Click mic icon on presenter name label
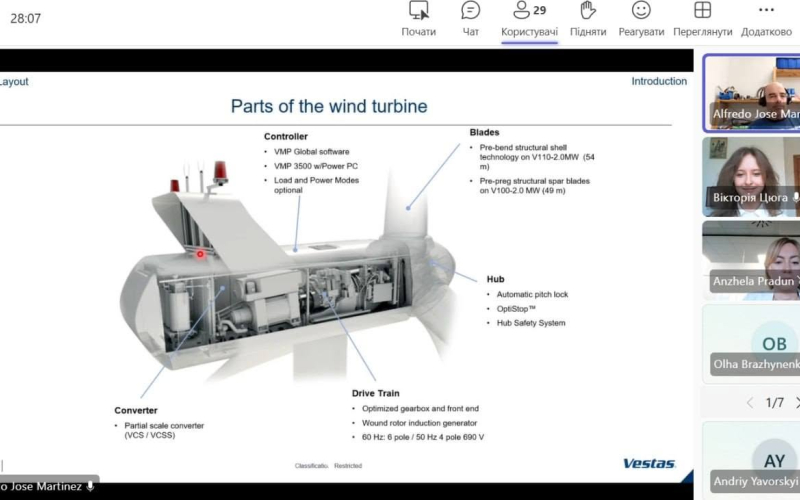Viewport: 800px width, 500px height. 90,486
